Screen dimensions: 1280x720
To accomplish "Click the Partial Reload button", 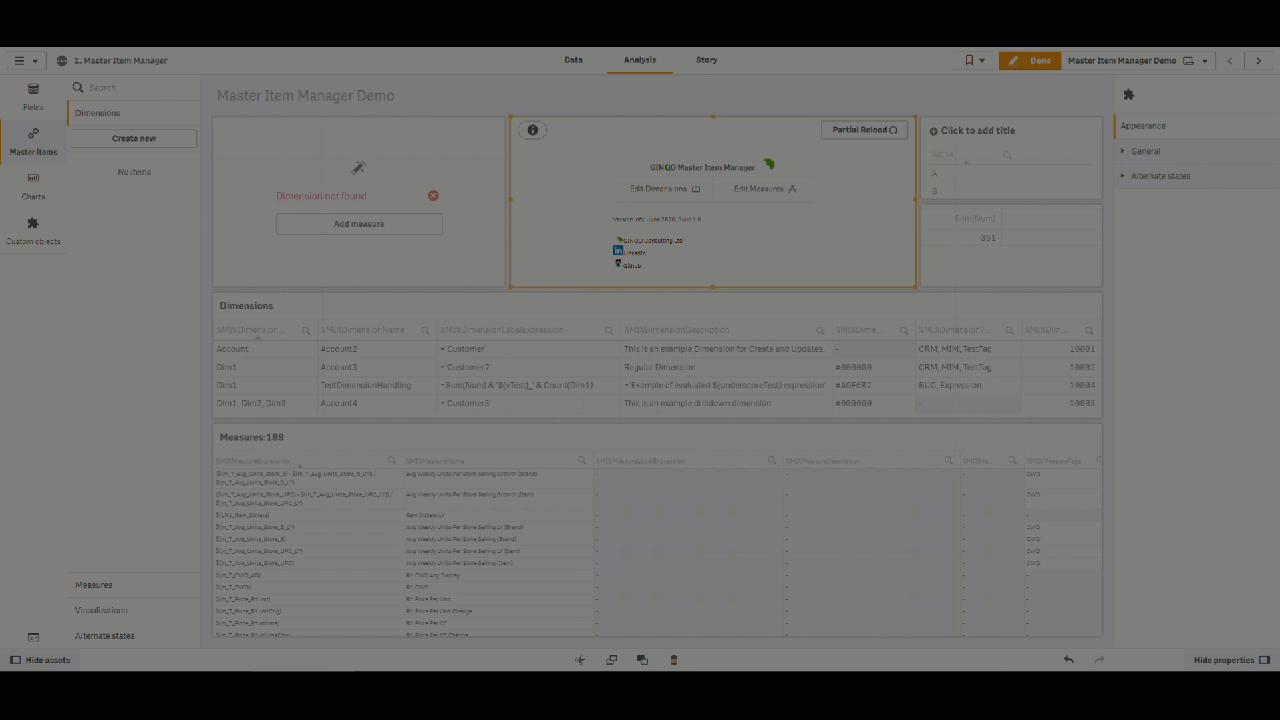I will (864, 130).
